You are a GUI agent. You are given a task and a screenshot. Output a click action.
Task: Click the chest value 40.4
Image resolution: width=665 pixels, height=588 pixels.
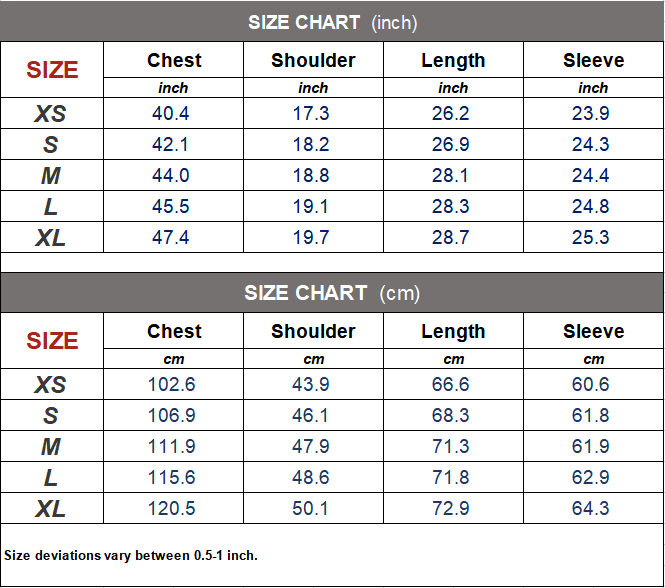171,114
